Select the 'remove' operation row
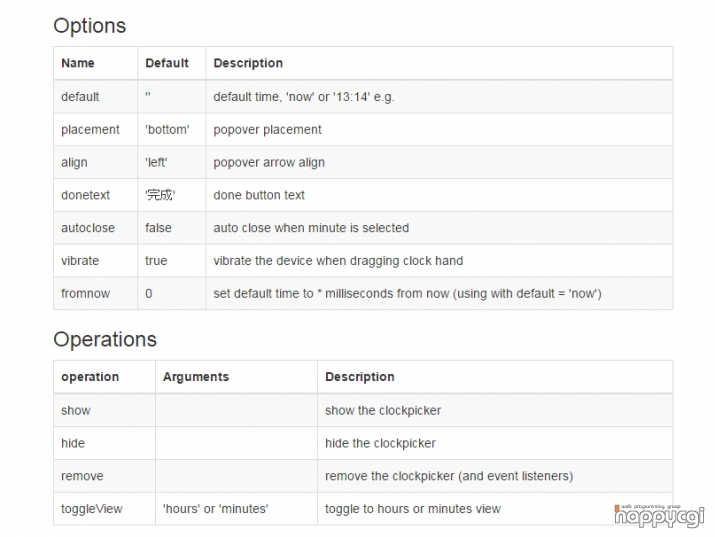715x537 pixels. pos(363,476)
